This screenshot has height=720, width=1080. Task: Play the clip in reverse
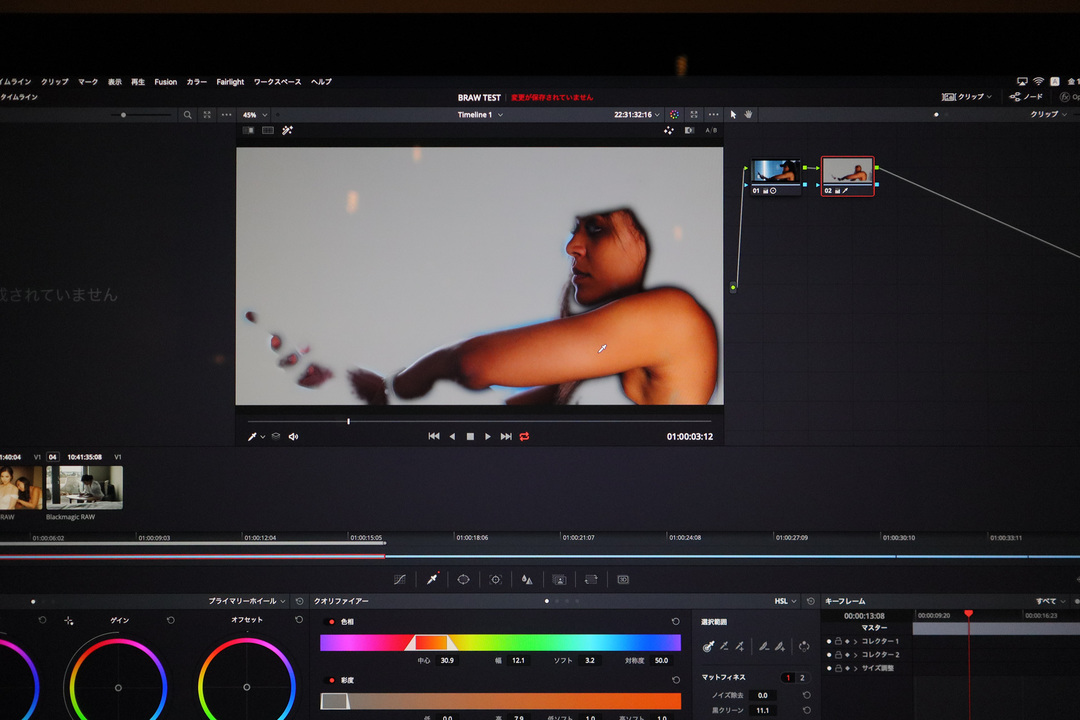point(453,437)
